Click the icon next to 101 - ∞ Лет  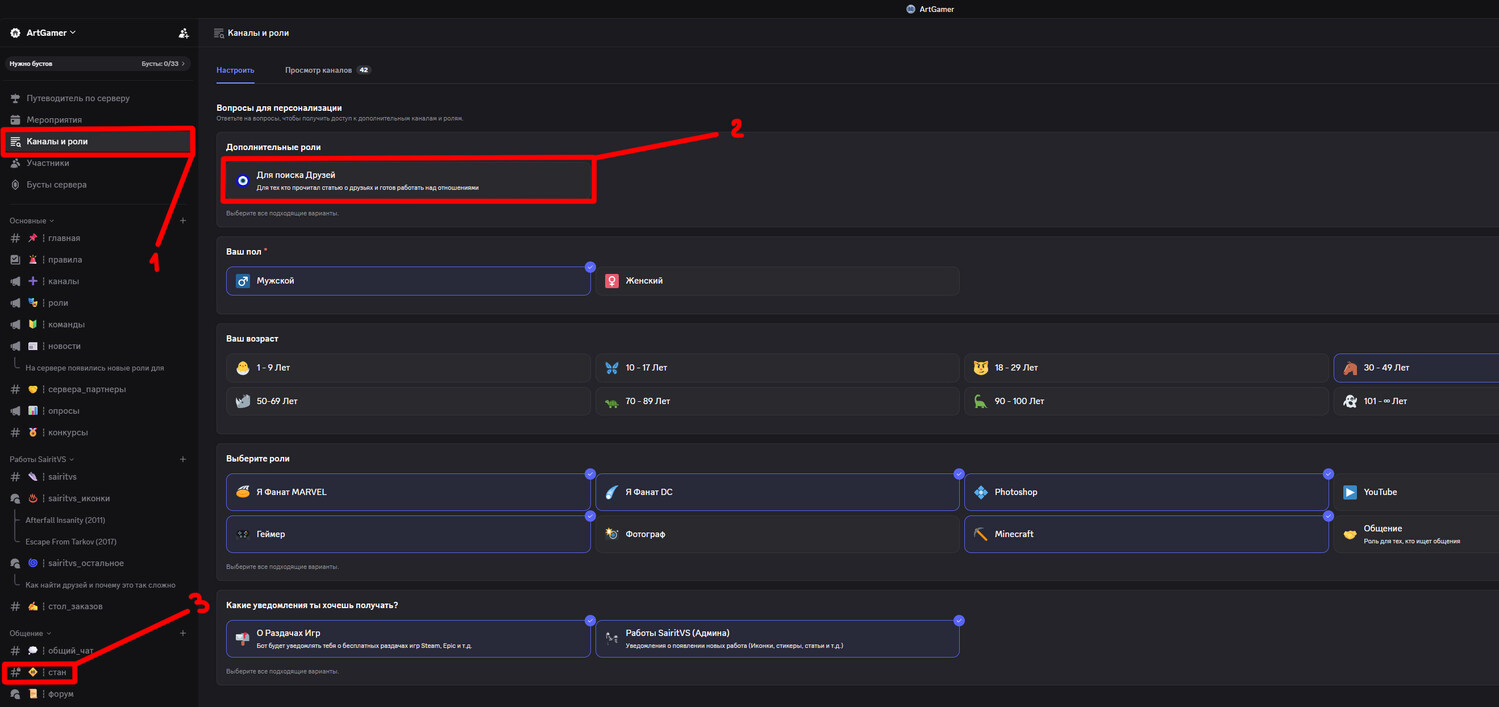tap(1350, 401)
